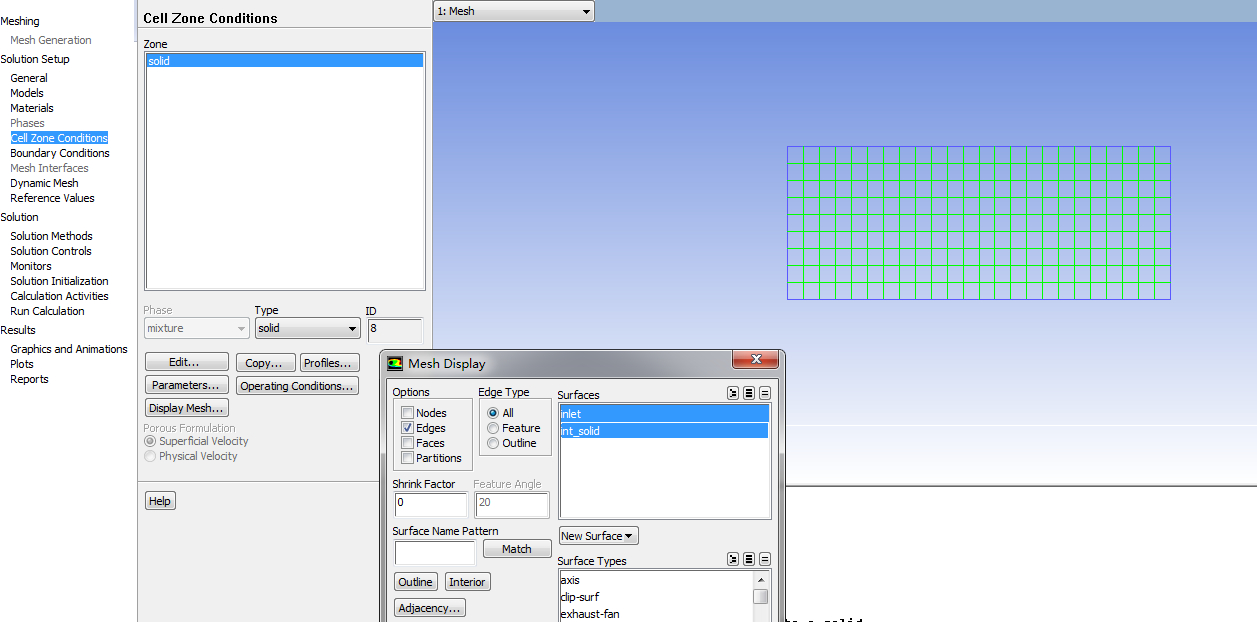
Task: Click the Surface Name Pattern input field
Action: 435,551
